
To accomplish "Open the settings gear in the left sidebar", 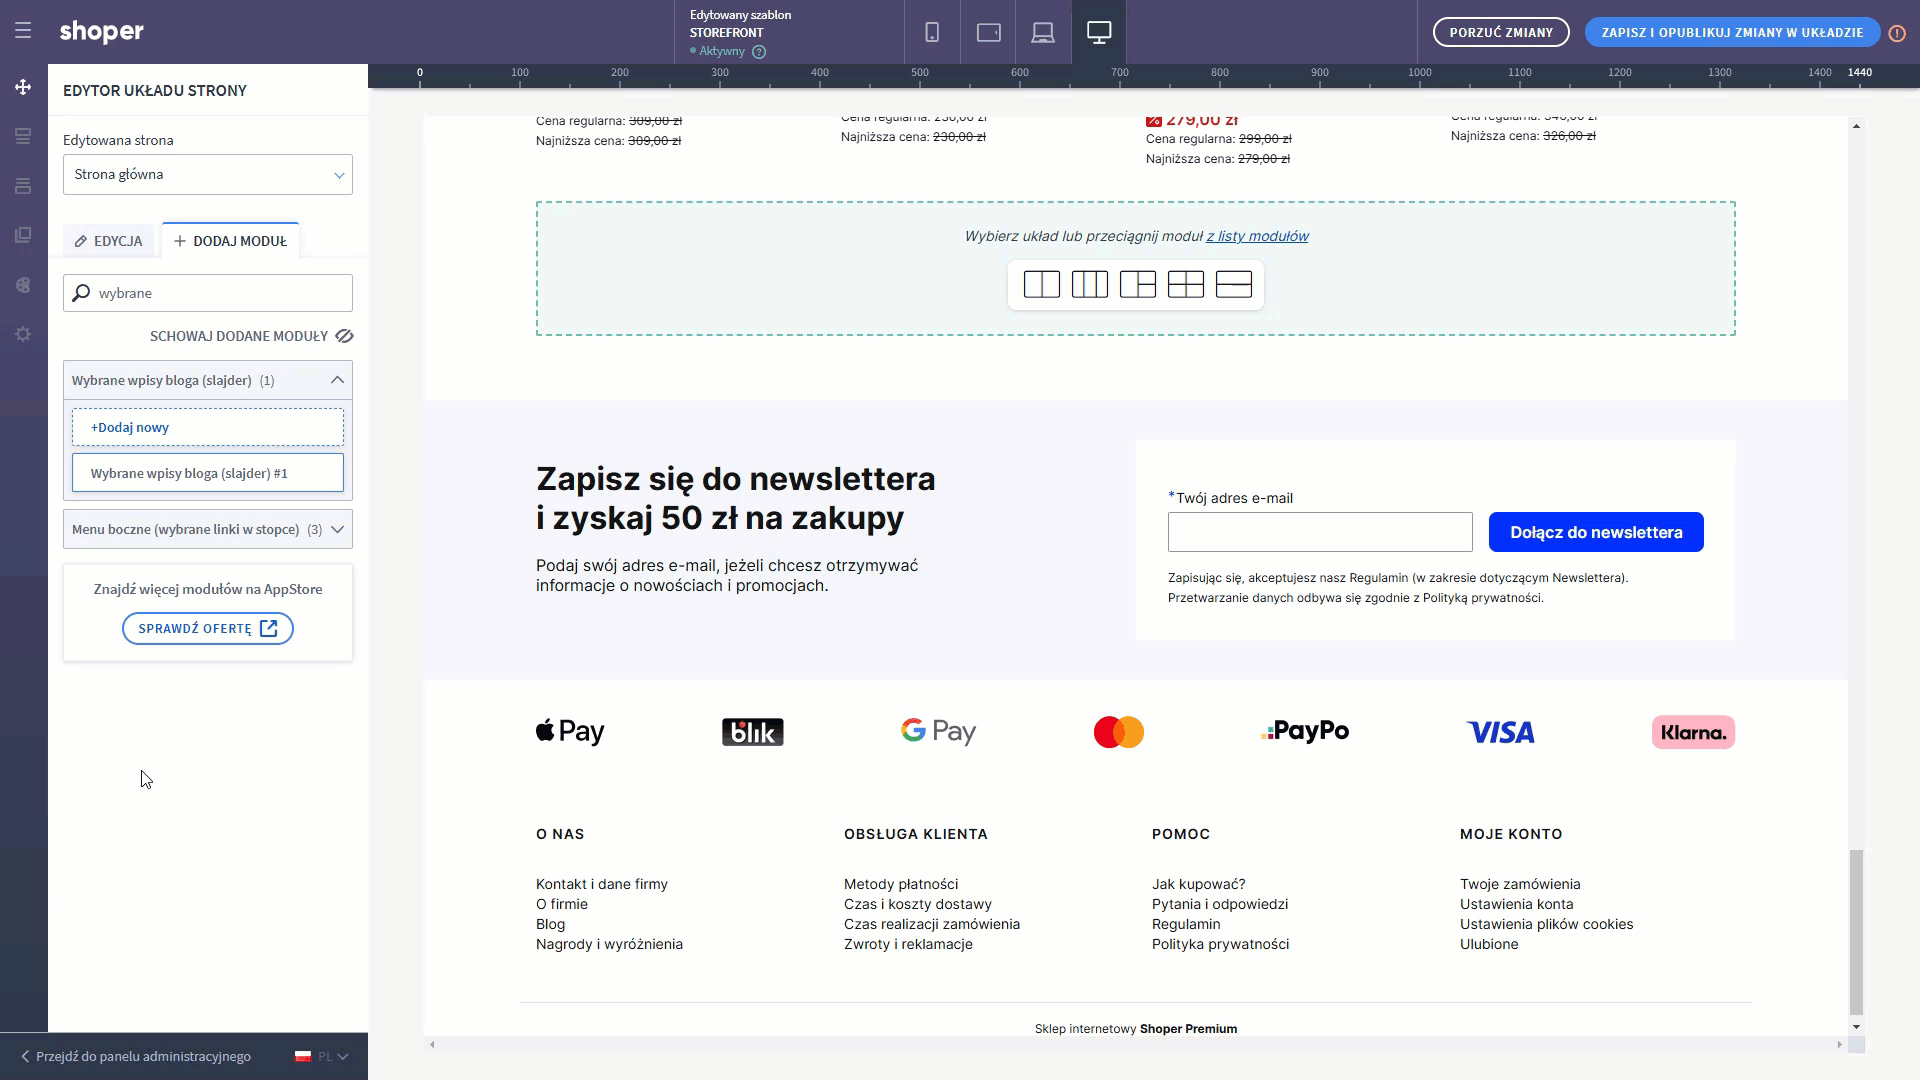I will pyautogui.click(x=22, y=334).
